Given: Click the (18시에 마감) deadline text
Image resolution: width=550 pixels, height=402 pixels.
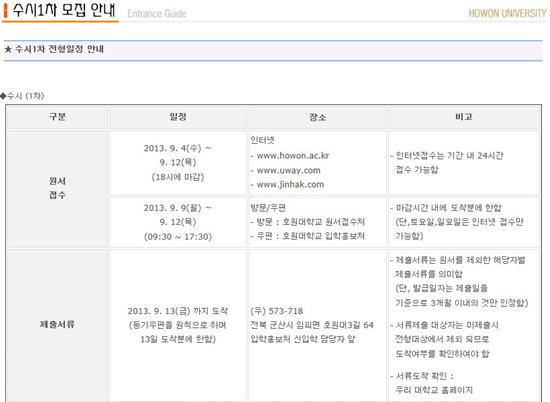Looking at the screenshot, I should (x=178, y=177).
